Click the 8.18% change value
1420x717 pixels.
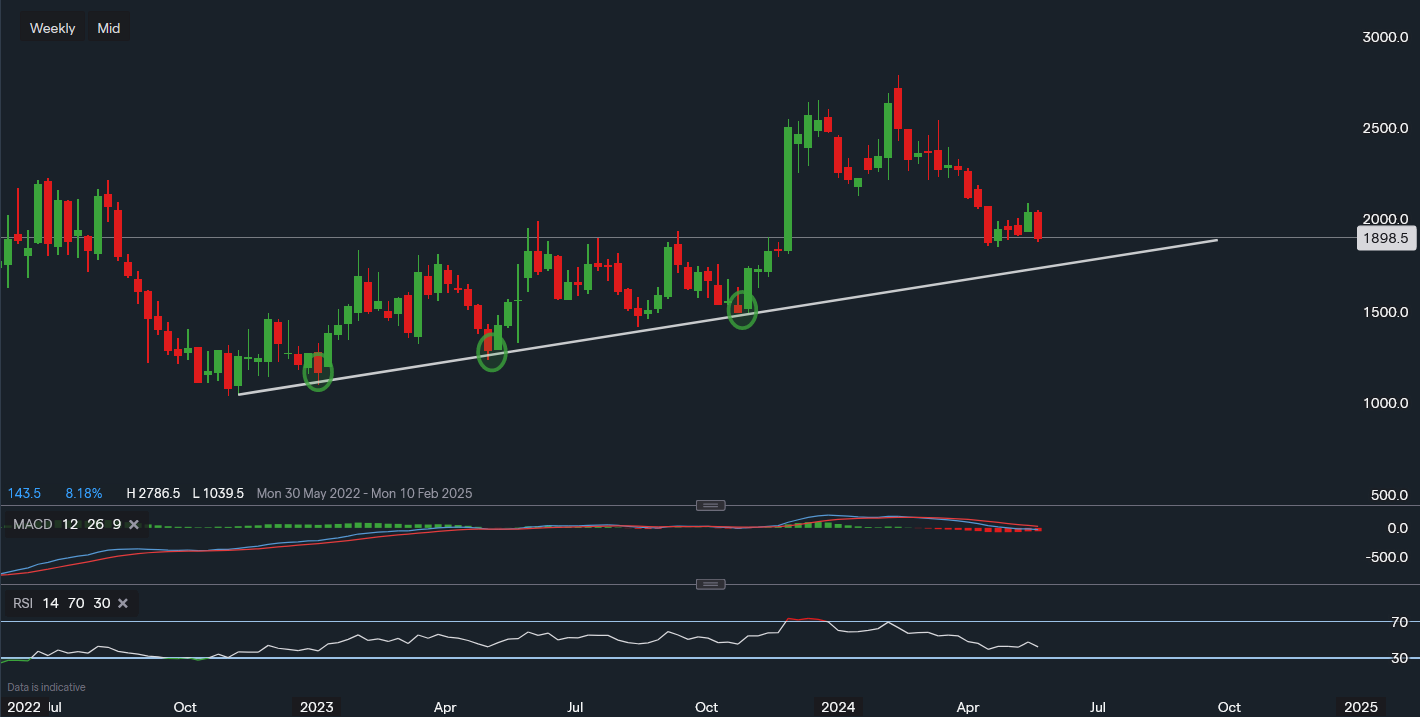pos(83,493)
